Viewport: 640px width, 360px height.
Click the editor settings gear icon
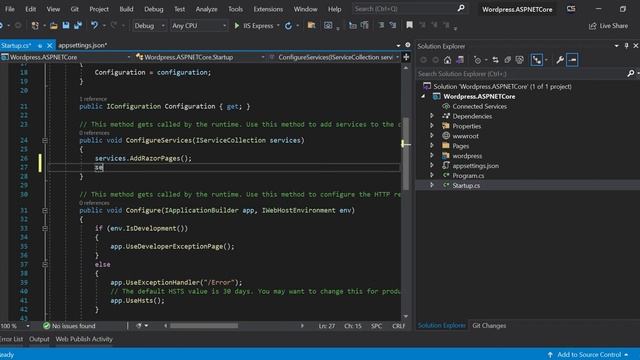[x=407, y=45]
